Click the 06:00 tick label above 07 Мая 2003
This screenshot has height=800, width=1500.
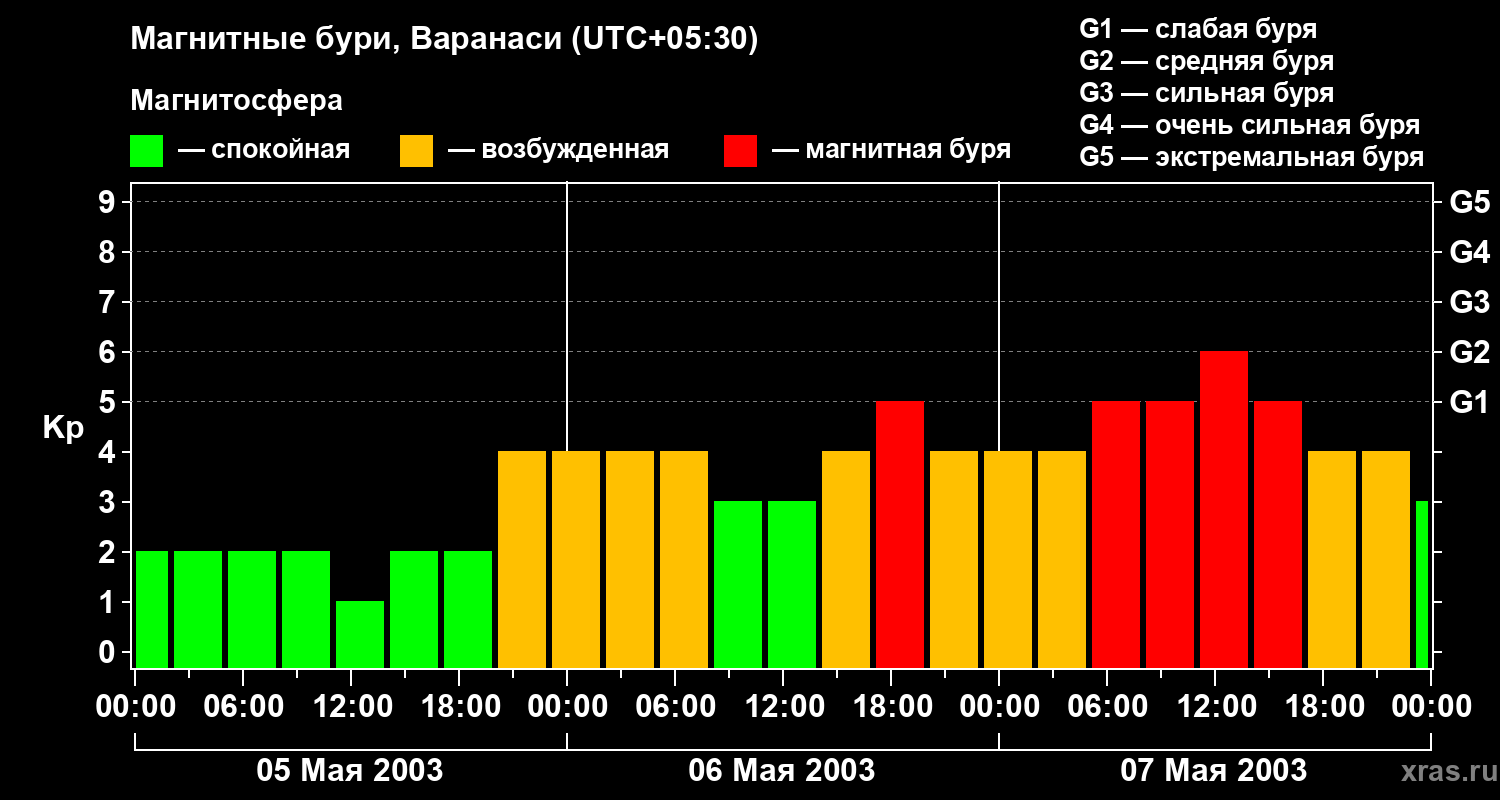(x=1106, y=707)
